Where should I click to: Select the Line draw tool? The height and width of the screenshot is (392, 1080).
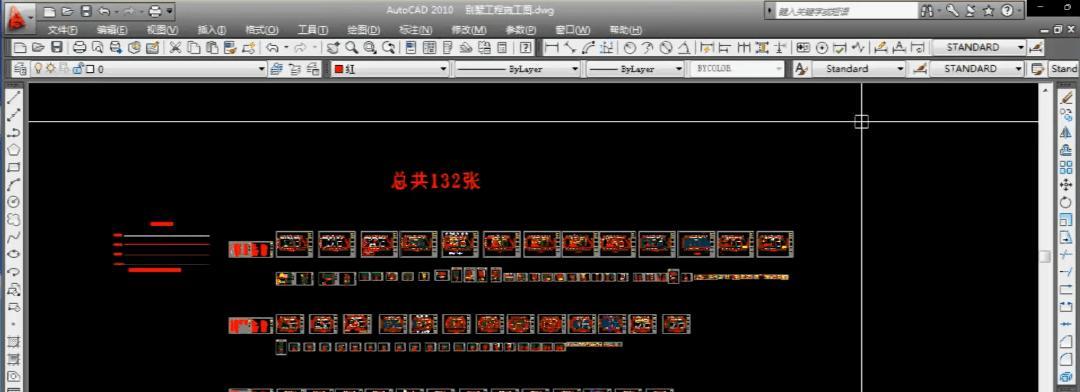coord(13,98)
